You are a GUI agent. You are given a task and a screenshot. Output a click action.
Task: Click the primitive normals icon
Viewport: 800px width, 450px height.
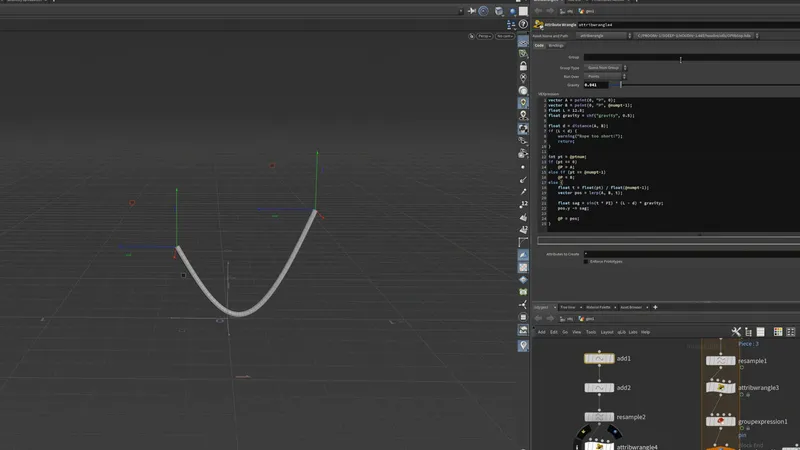pos(523,217)
